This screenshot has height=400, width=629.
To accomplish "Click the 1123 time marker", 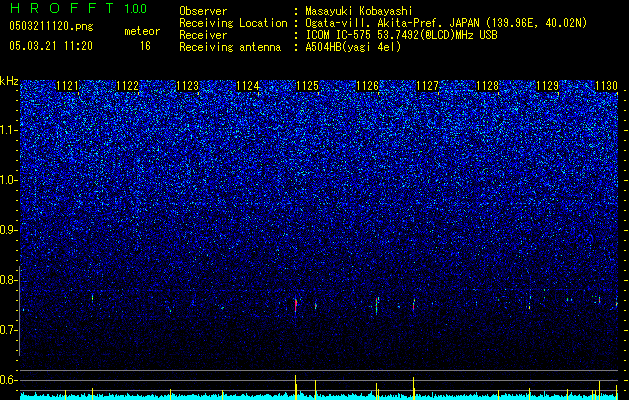I will pyautogui.click(x=188, y=86).
